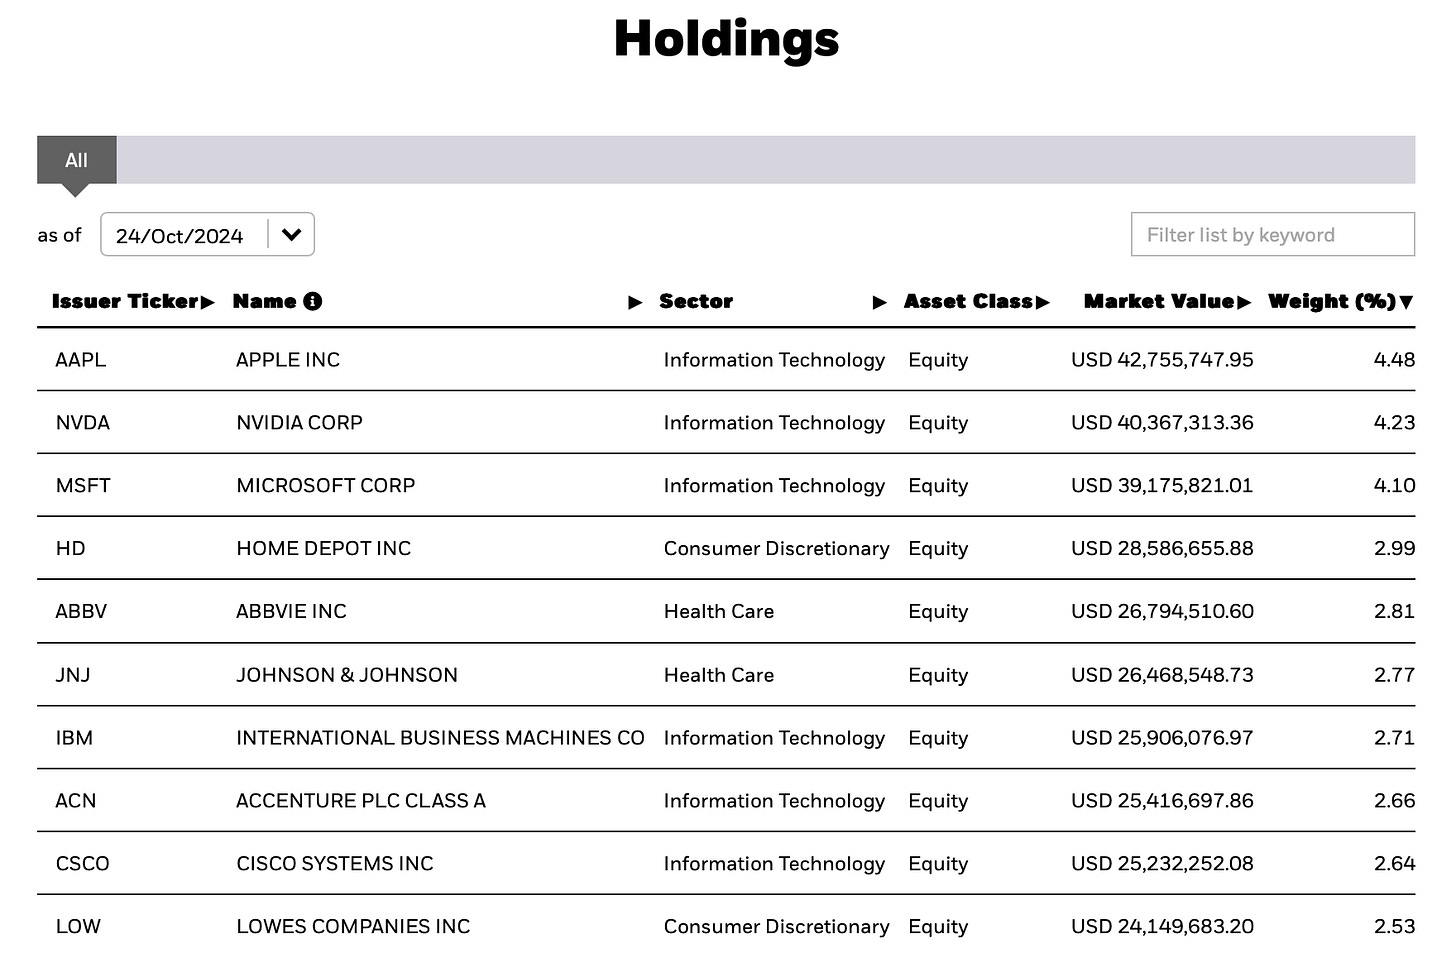Click the IBM ticker cell
This screenshot has height=958, width=1456.
[x=74, y=738]
